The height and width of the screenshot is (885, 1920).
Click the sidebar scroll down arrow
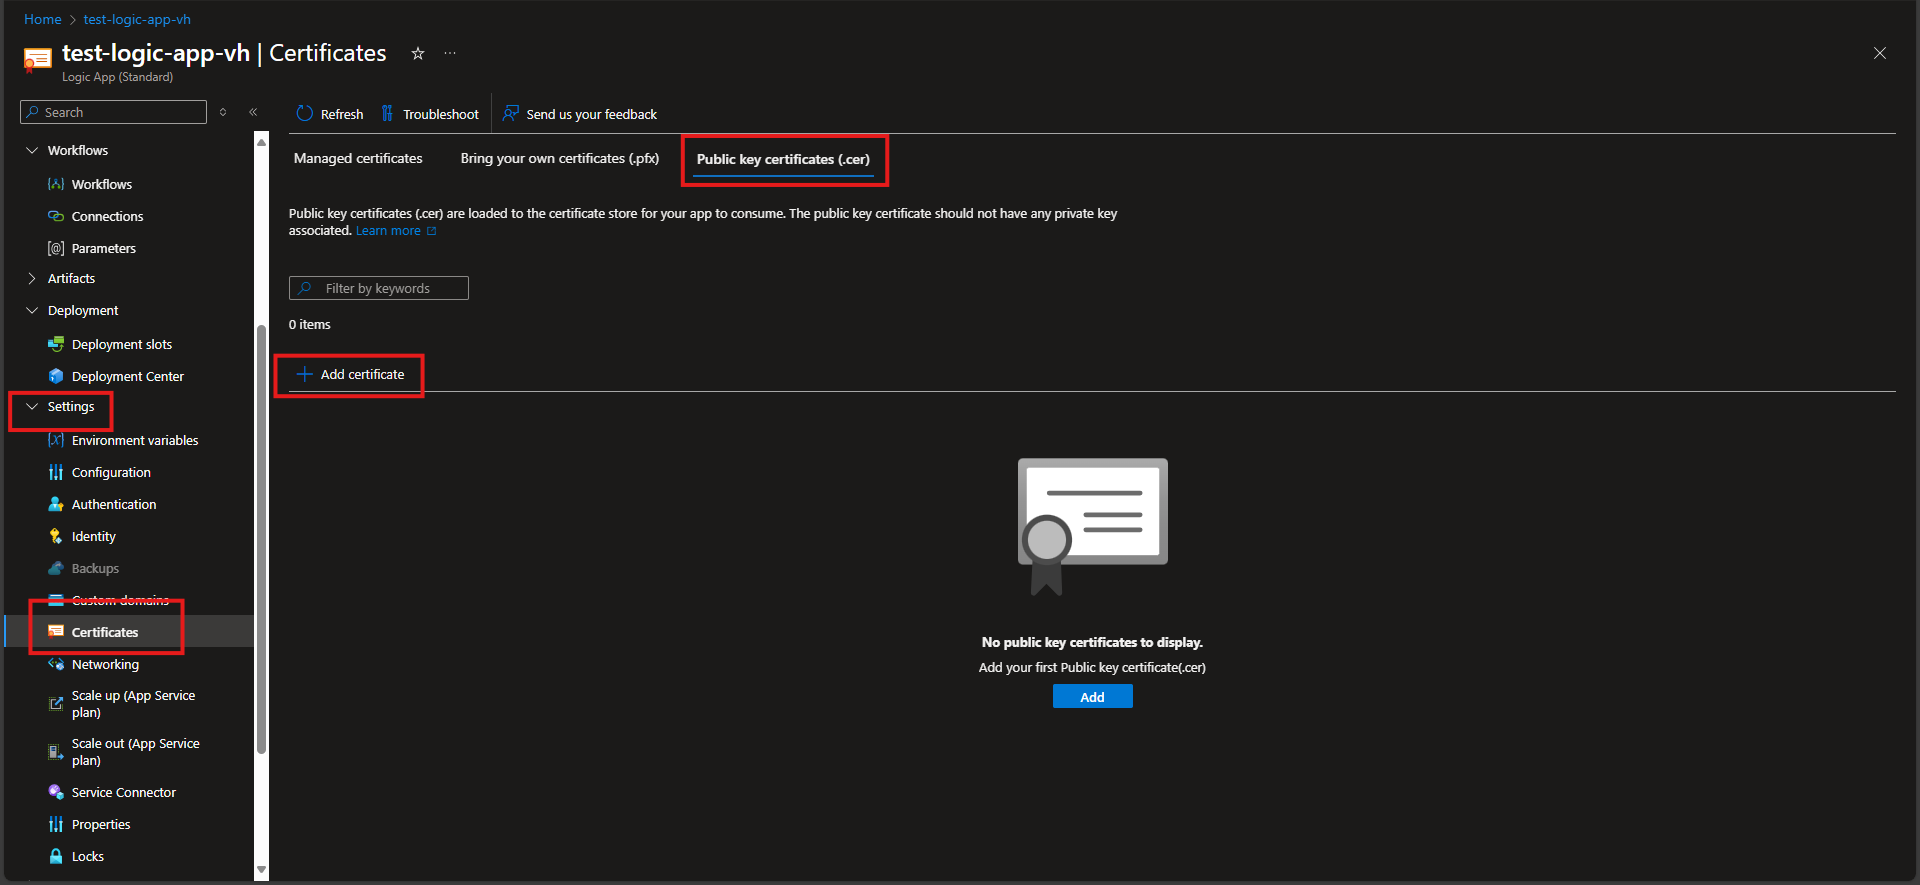click(x=262, y=870)
